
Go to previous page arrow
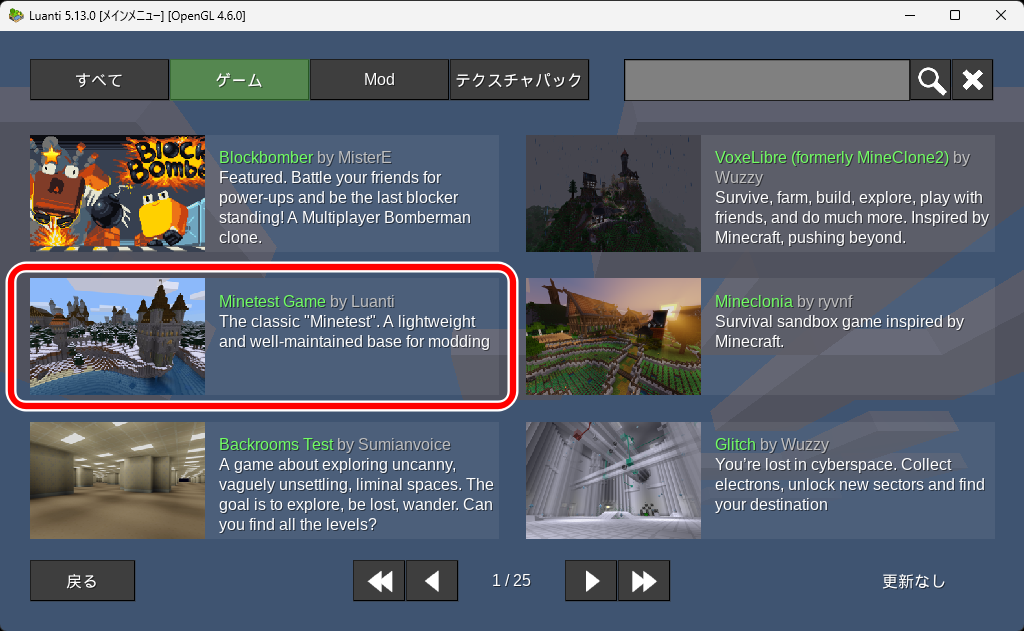[432, 581]
